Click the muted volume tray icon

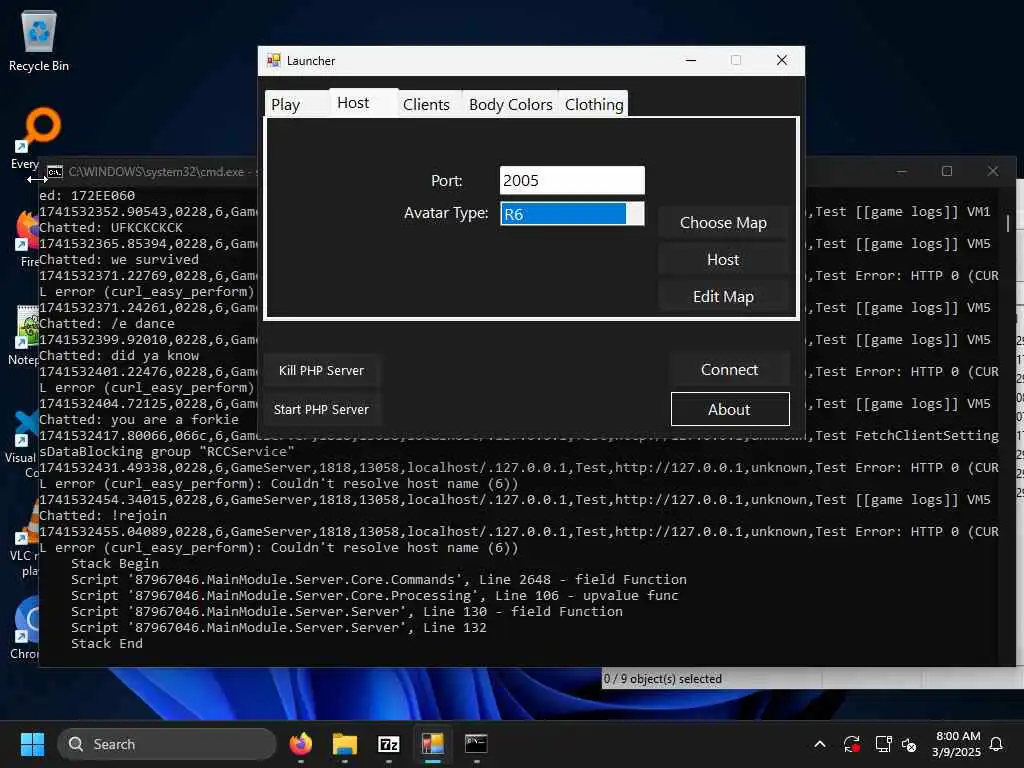tap(908, 744)
